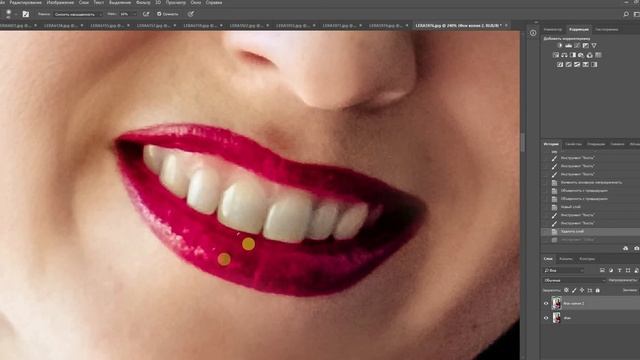This screenshot has height=360, width=640.
Task: Open the tool preset picker
Action: point(9,14)
